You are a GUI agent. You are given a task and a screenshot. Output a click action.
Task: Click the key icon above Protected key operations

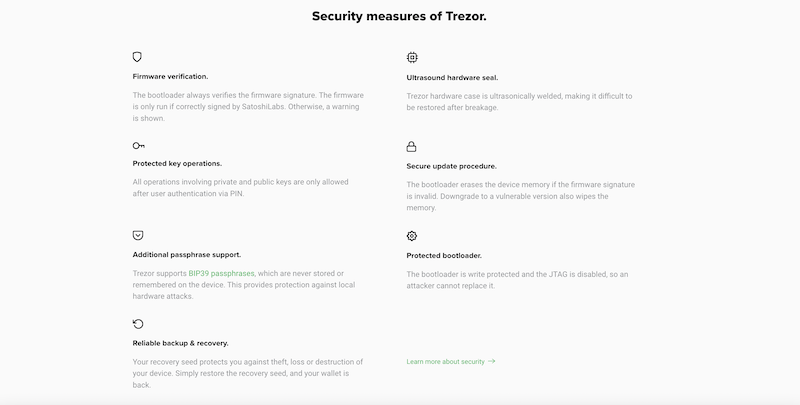pyautogui.click(x=138, y=146)
